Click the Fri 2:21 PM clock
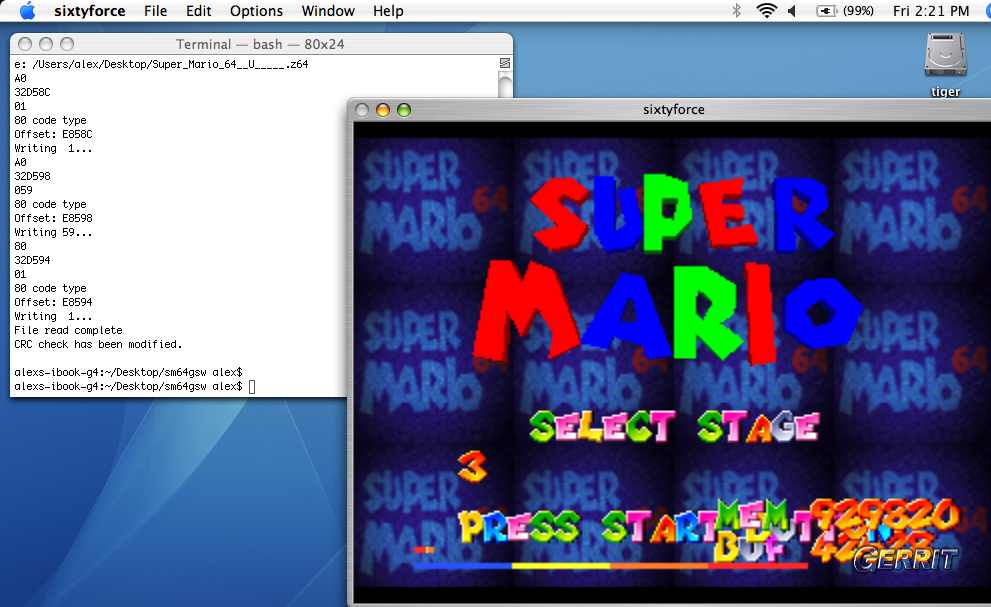Viewport: 991px width, 607px height. pos(931,11)
